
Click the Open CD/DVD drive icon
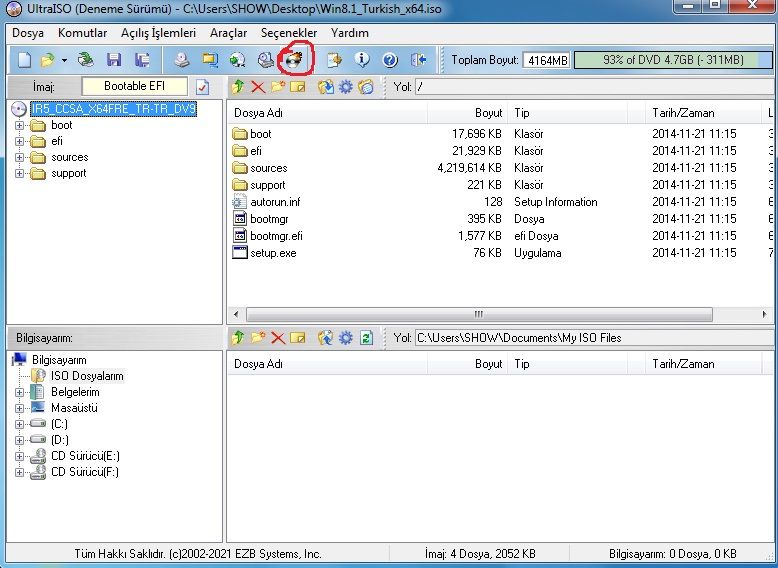[85, 60]
